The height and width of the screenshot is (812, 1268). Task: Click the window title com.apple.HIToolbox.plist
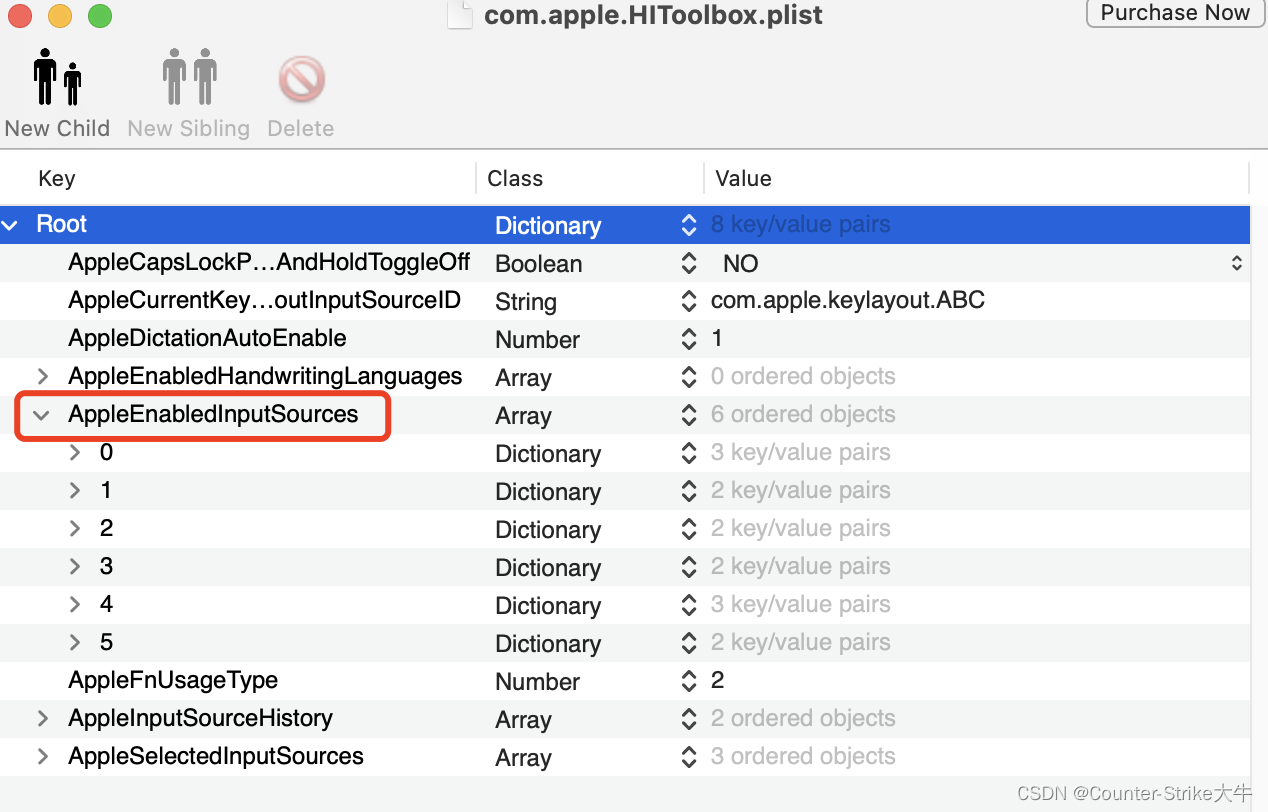(x=653, y=15)
